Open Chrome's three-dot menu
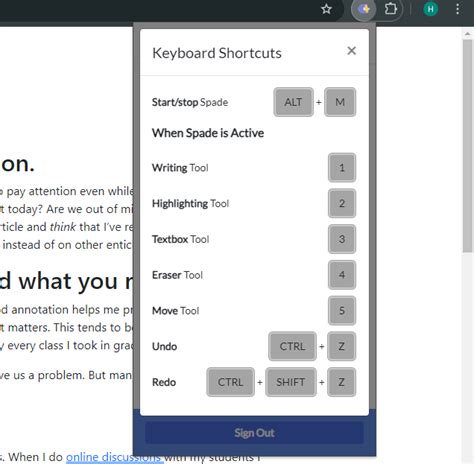474x464 pixels. click(x=458, y=9)
